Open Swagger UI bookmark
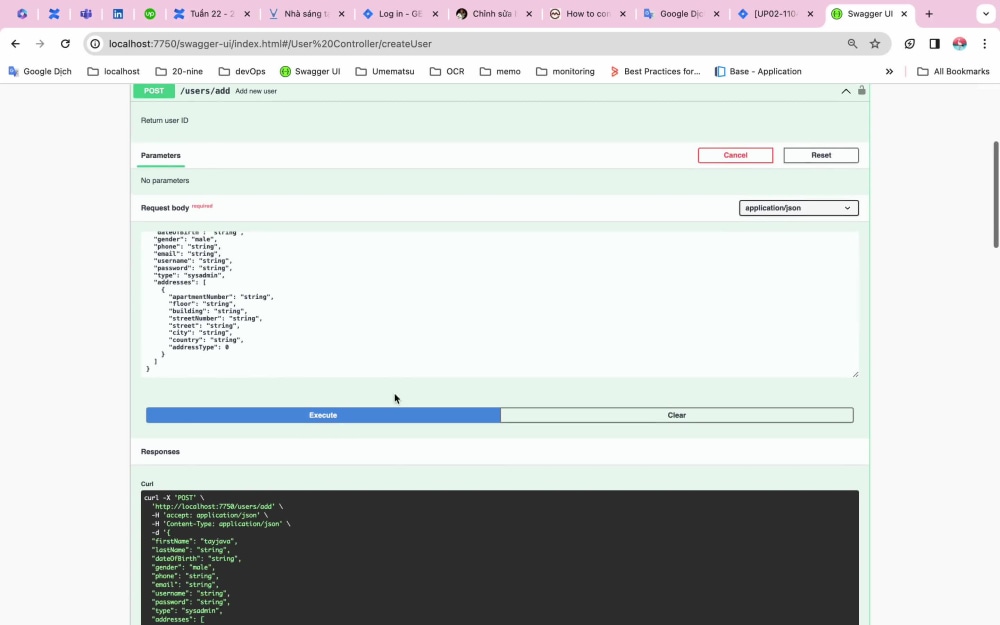This screenshot has width=1000, height=625. point(310,71)
